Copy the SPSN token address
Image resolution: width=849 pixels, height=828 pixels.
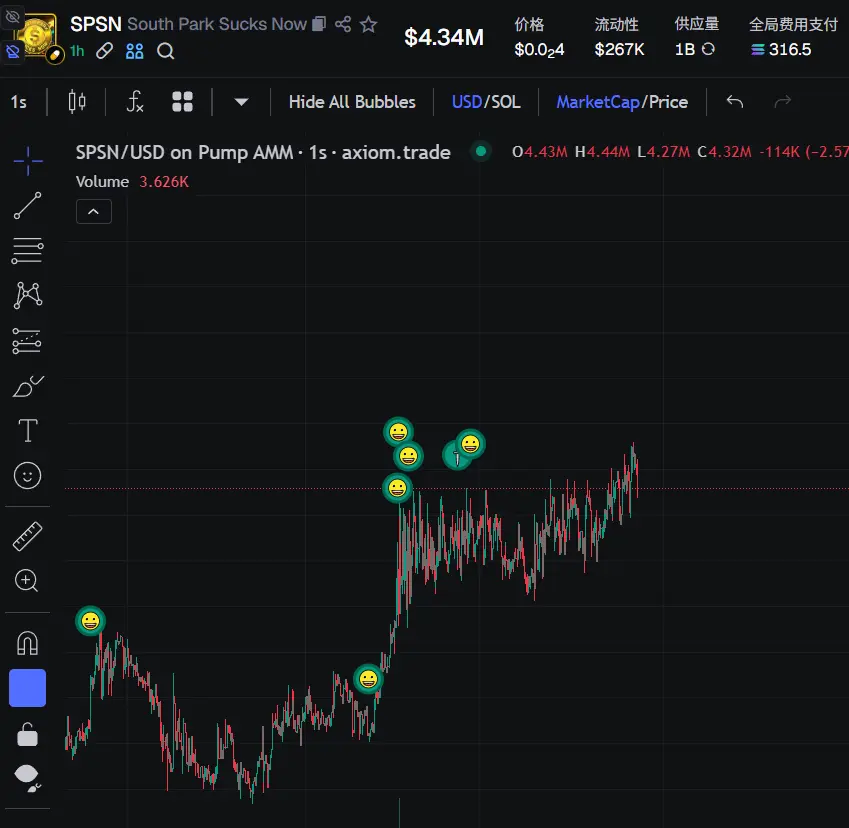coord(319,24)
